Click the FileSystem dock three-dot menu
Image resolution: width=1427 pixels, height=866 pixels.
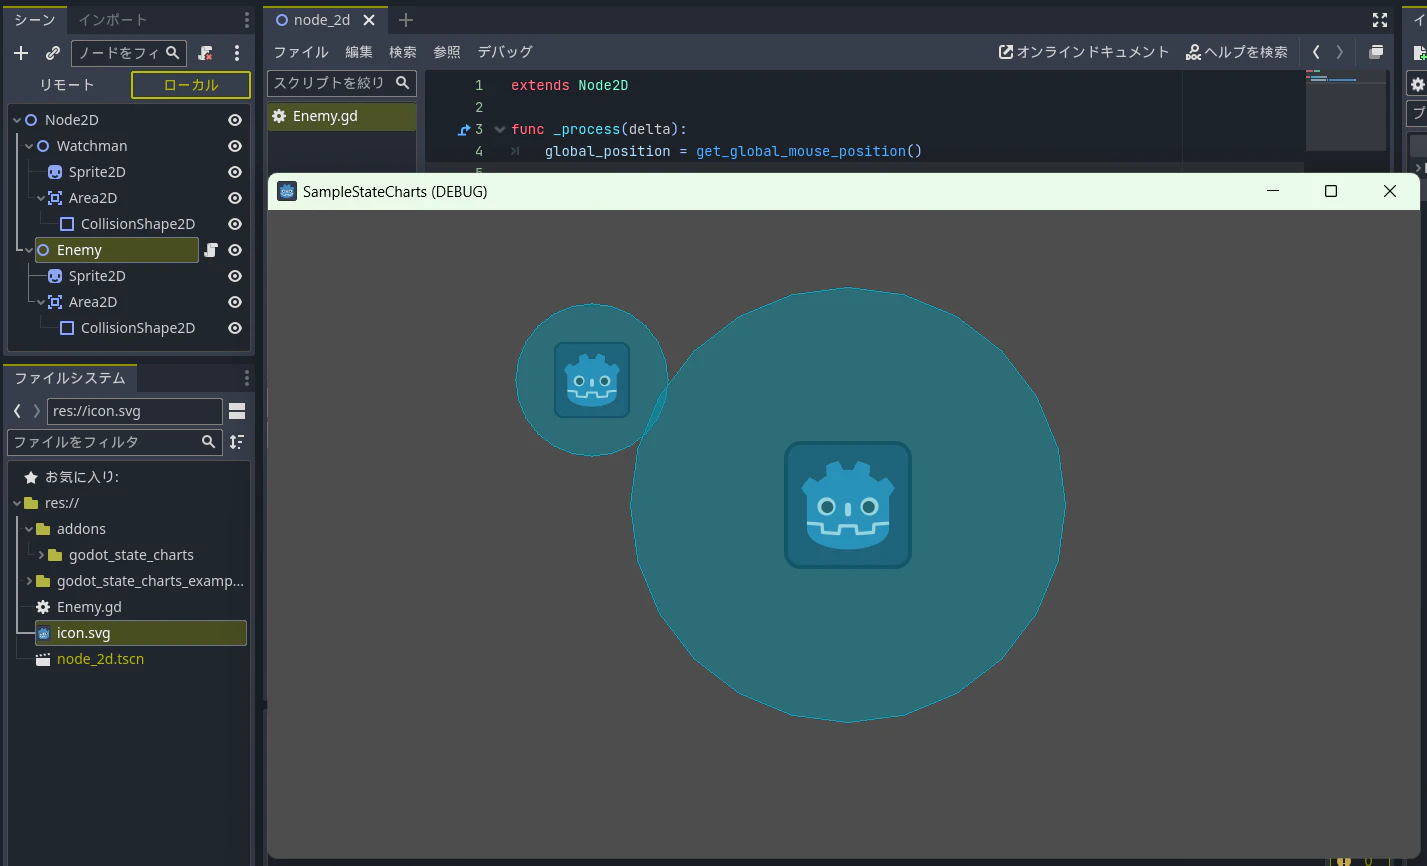click(247, 378)
